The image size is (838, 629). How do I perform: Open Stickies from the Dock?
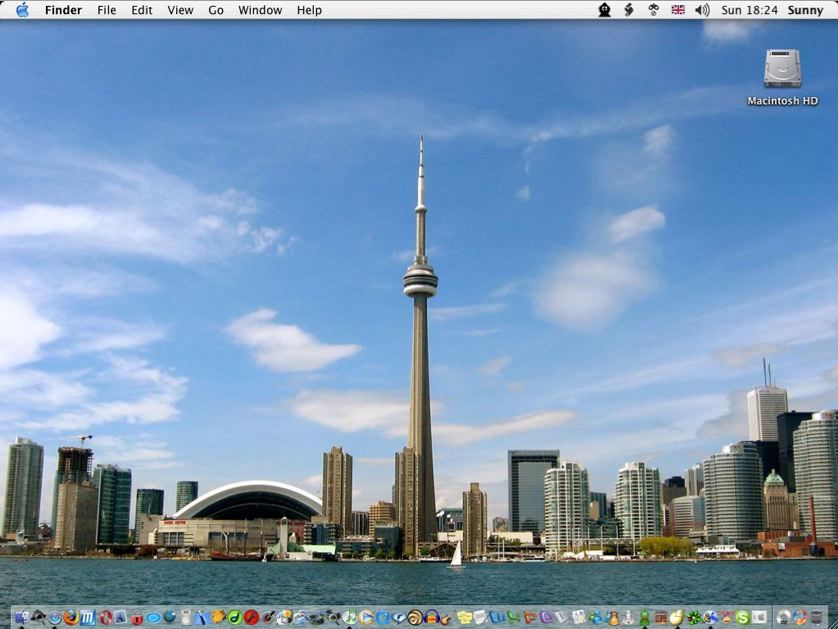coord(464,618)
